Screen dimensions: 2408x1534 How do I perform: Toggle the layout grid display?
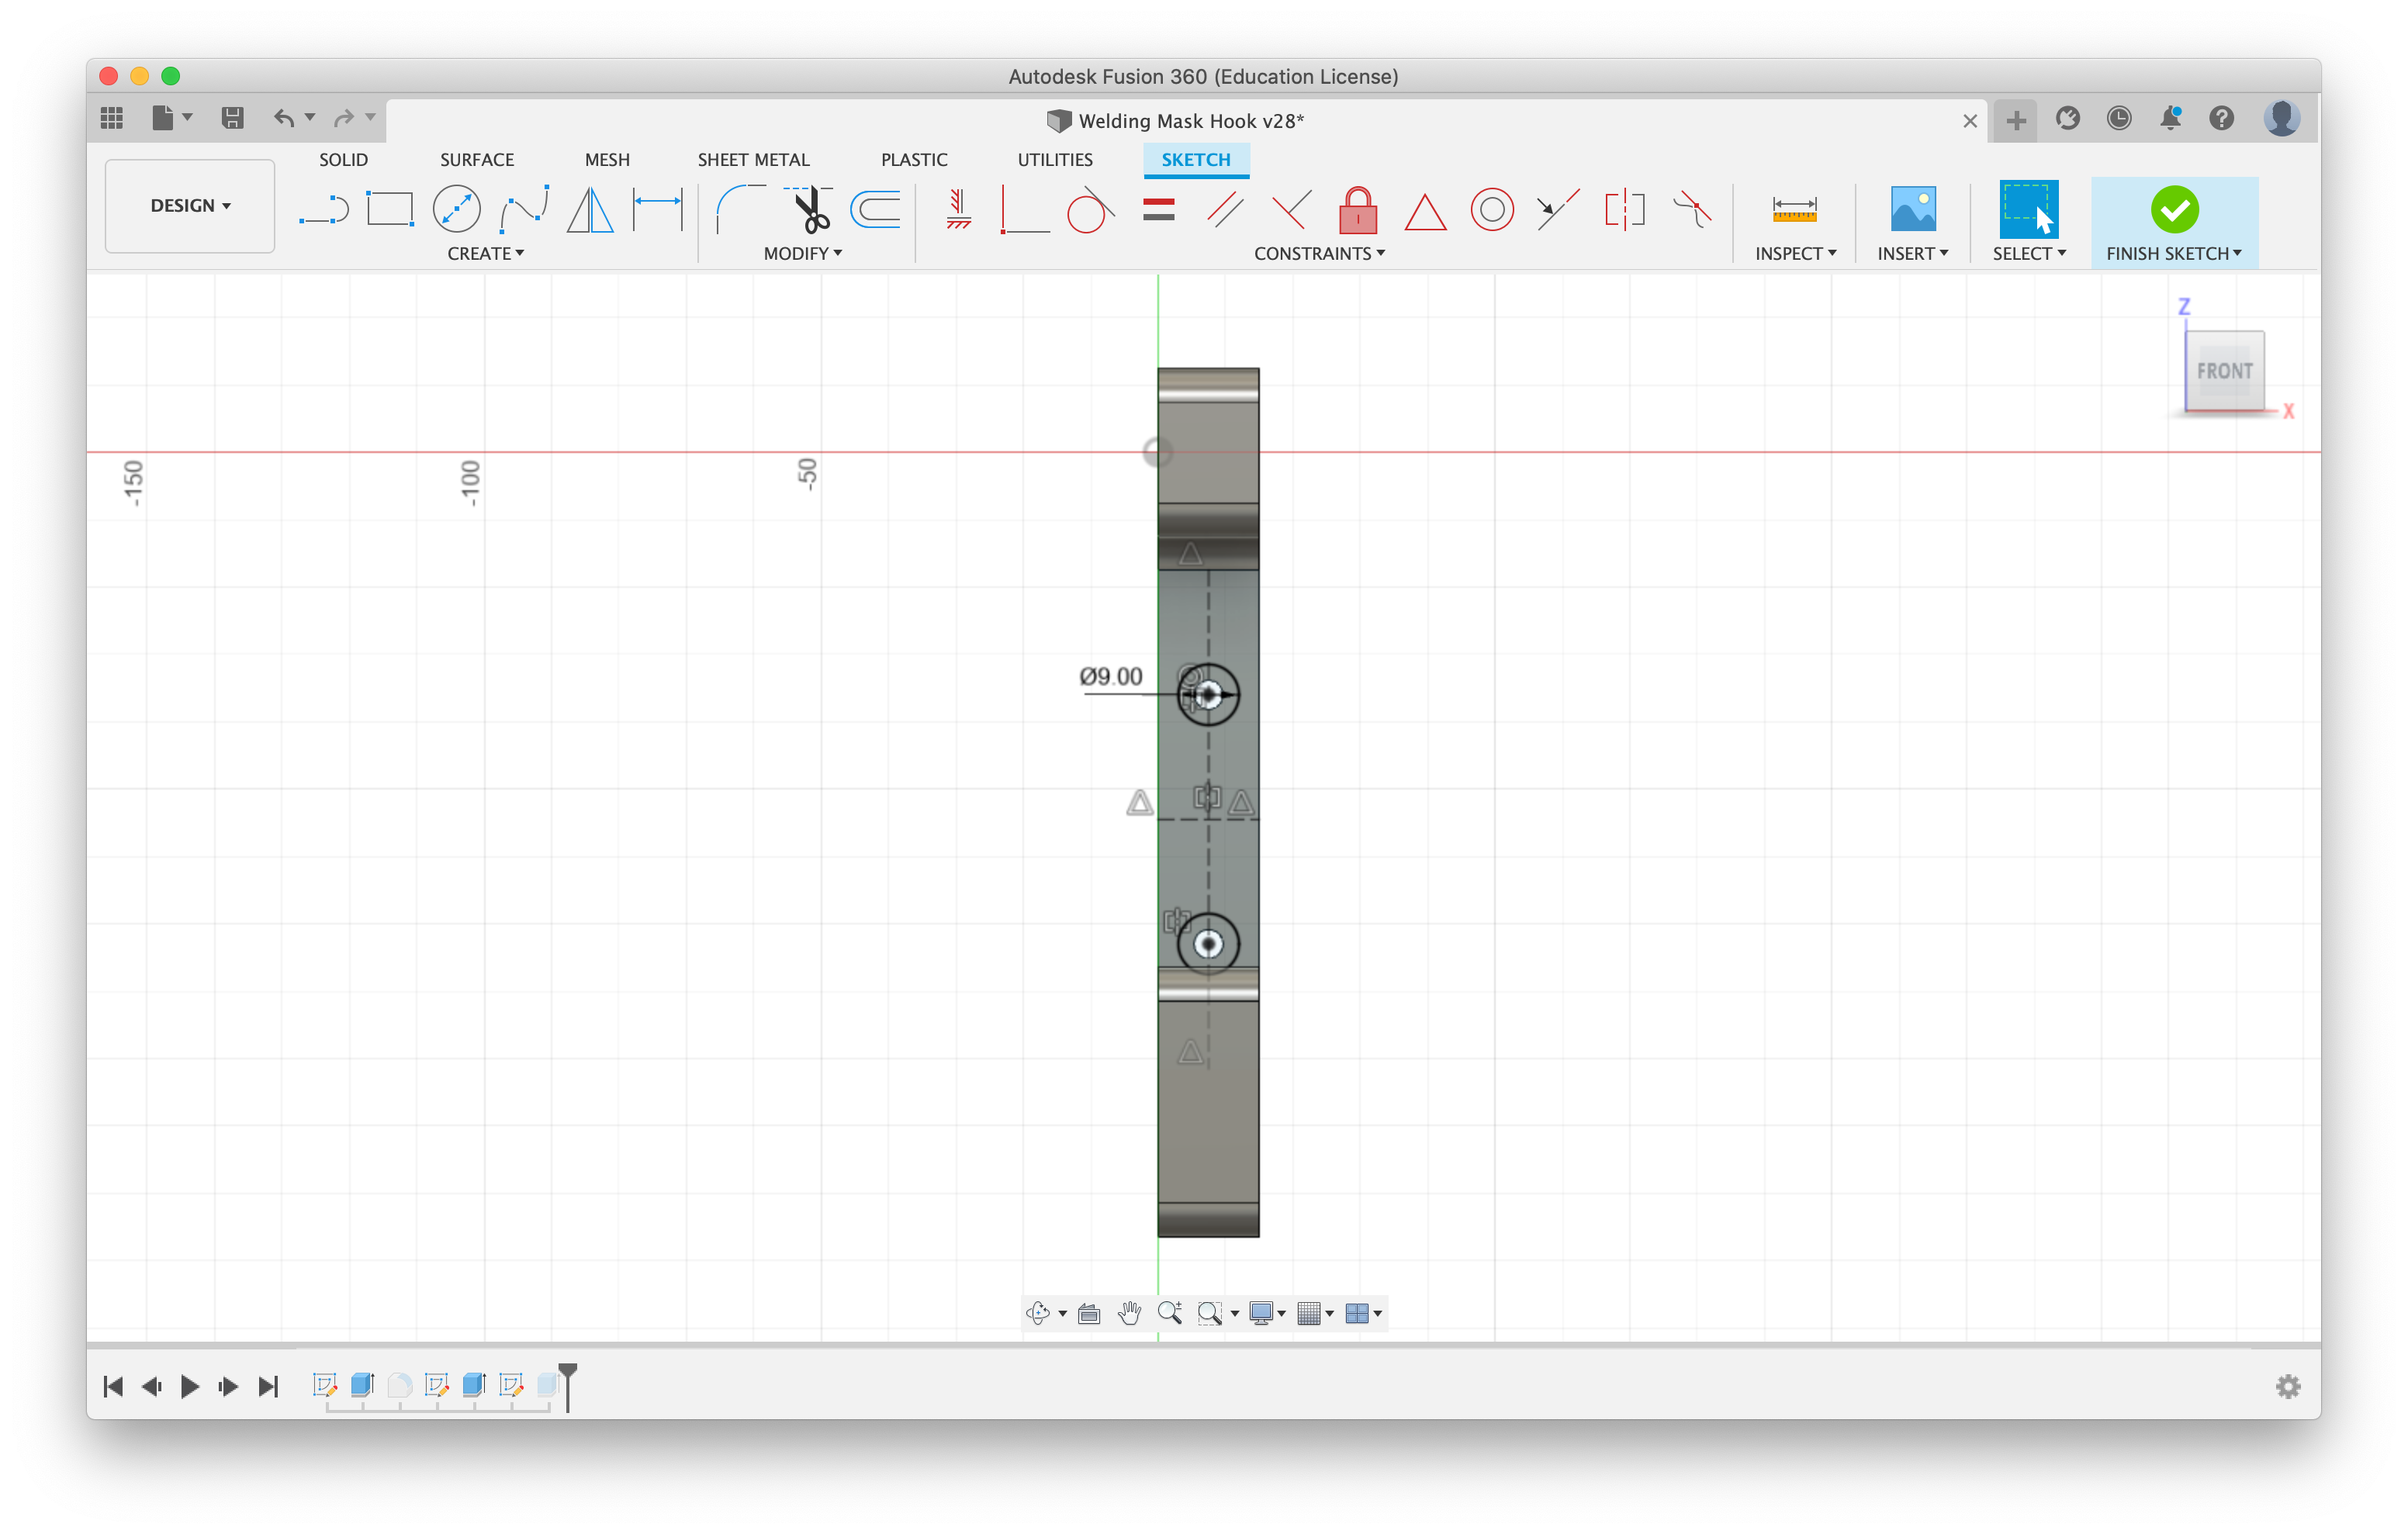click(x=1311, y=1313)
